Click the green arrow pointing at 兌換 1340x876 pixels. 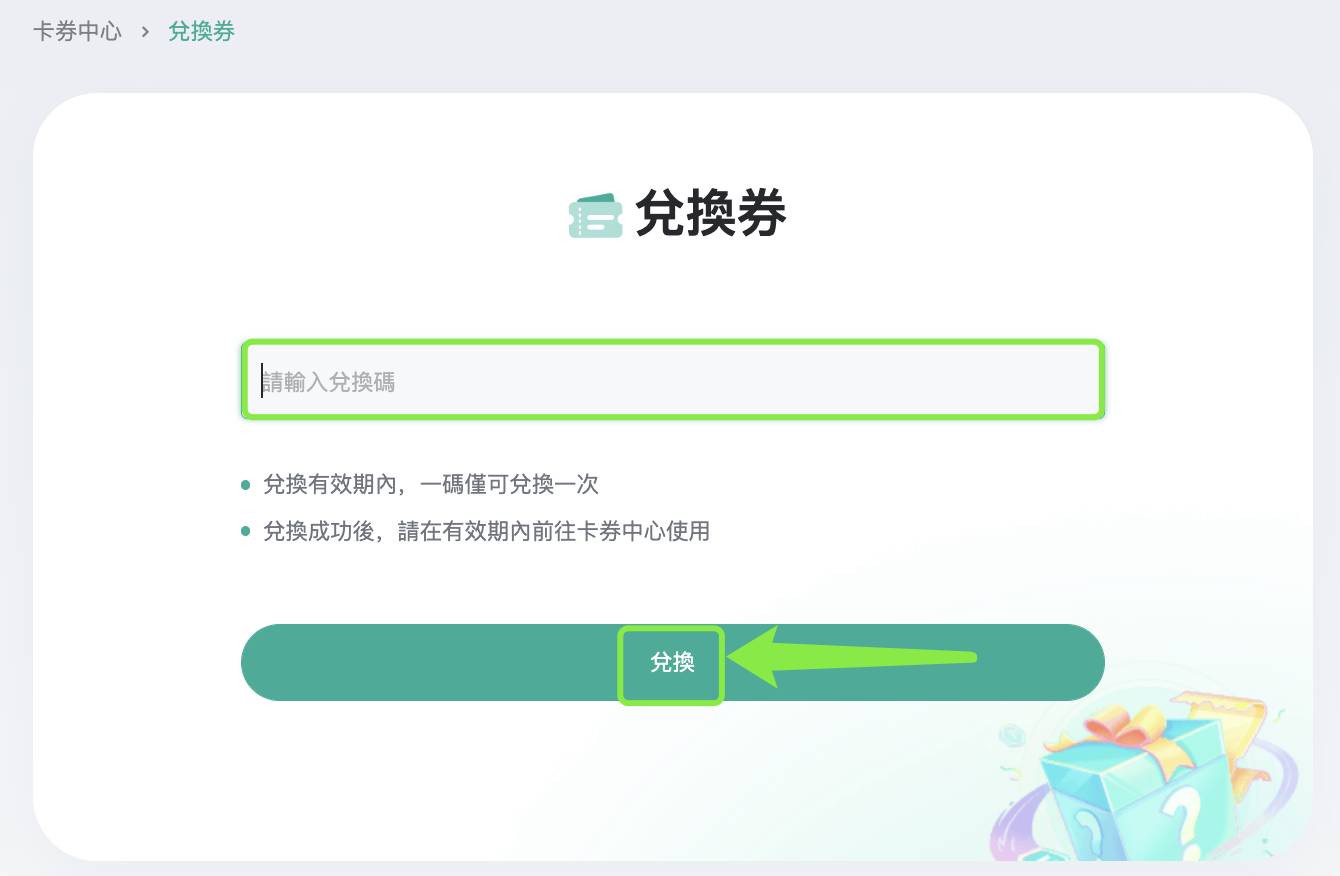(x=852, y=656)
